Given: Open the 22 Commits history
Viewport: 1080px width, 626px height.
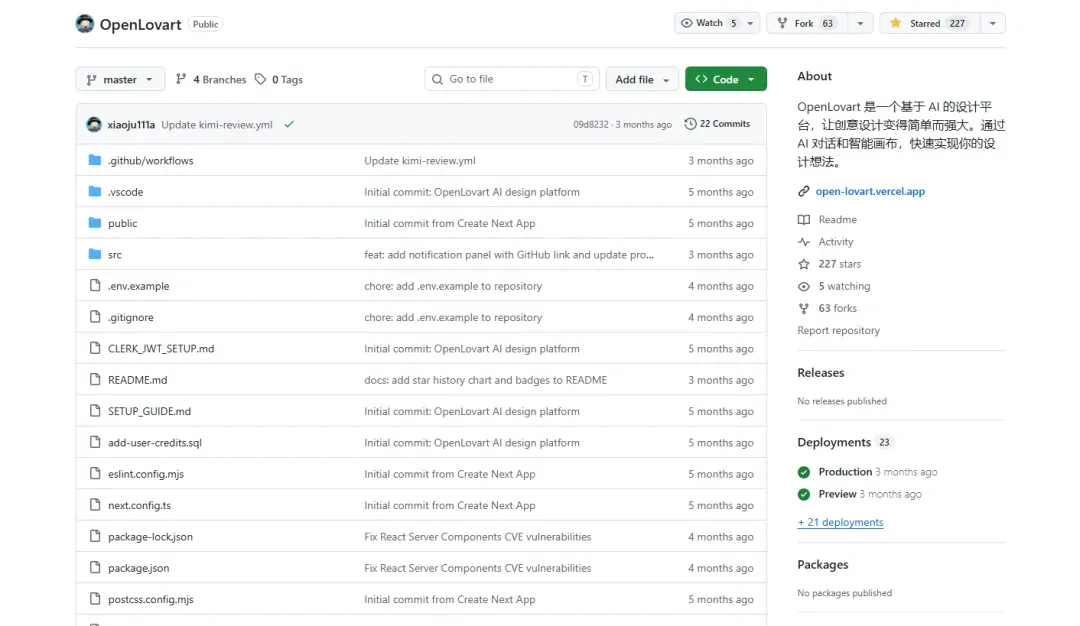Looking at the screenshot, I should coord(717,124).
